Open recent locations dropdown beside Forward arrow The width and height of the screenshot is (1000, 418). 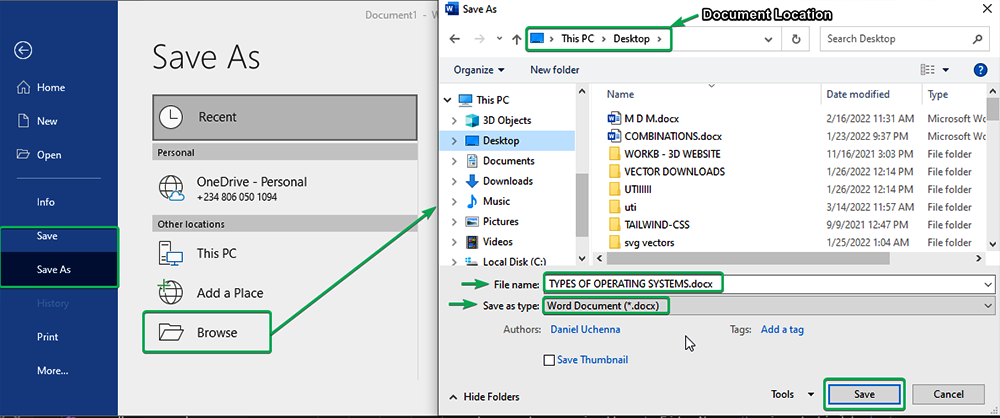499,40
